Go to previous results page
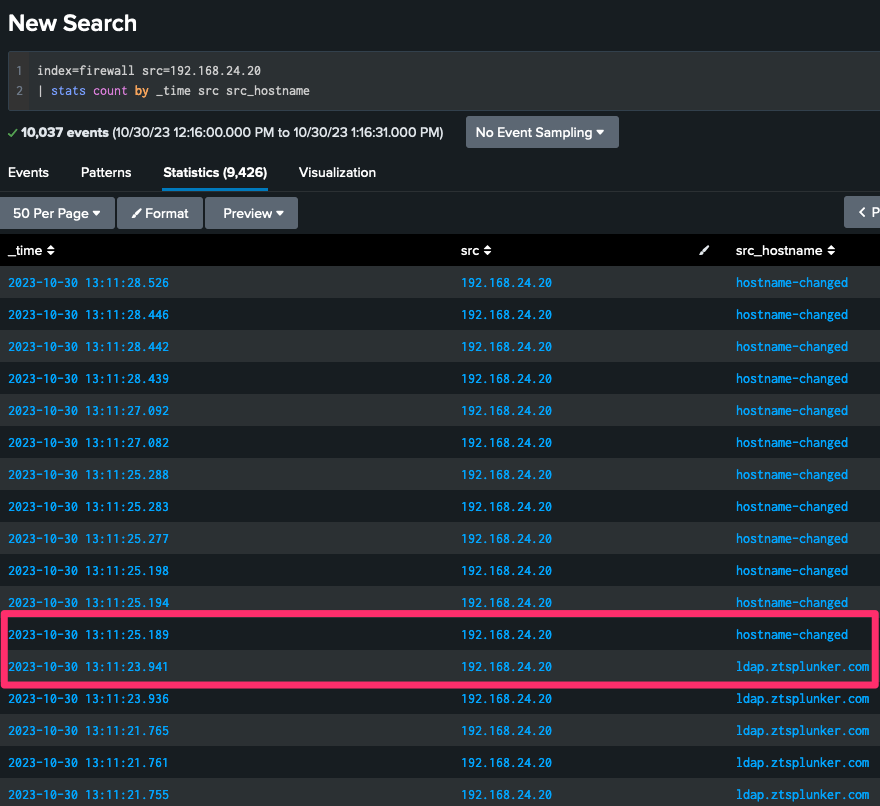 tap(863, 213)
